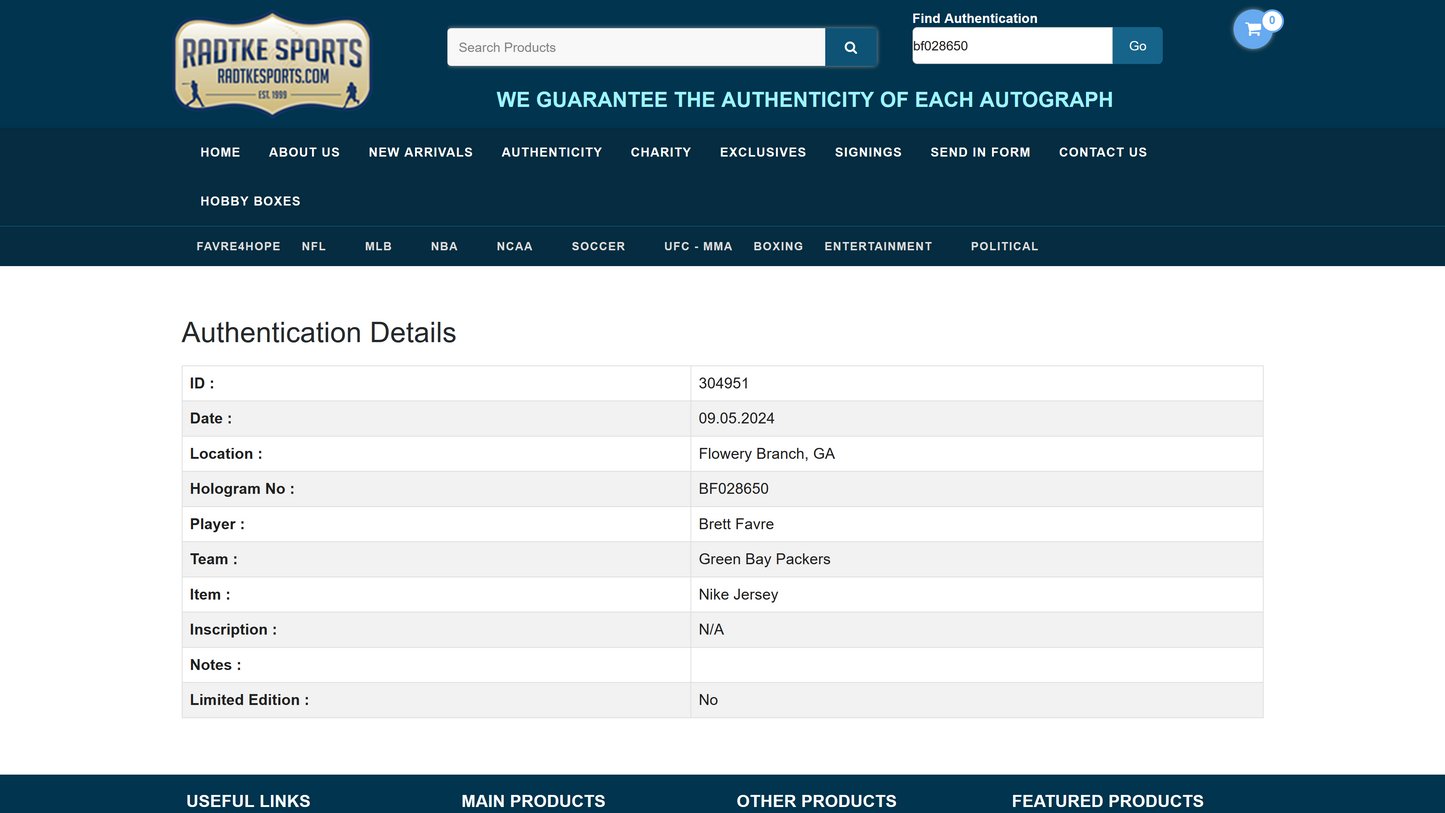Image resolution: width=1445 pixels, height=813 pixels.
Task: Click the inscription value N/A
Action: pos(711,629)
